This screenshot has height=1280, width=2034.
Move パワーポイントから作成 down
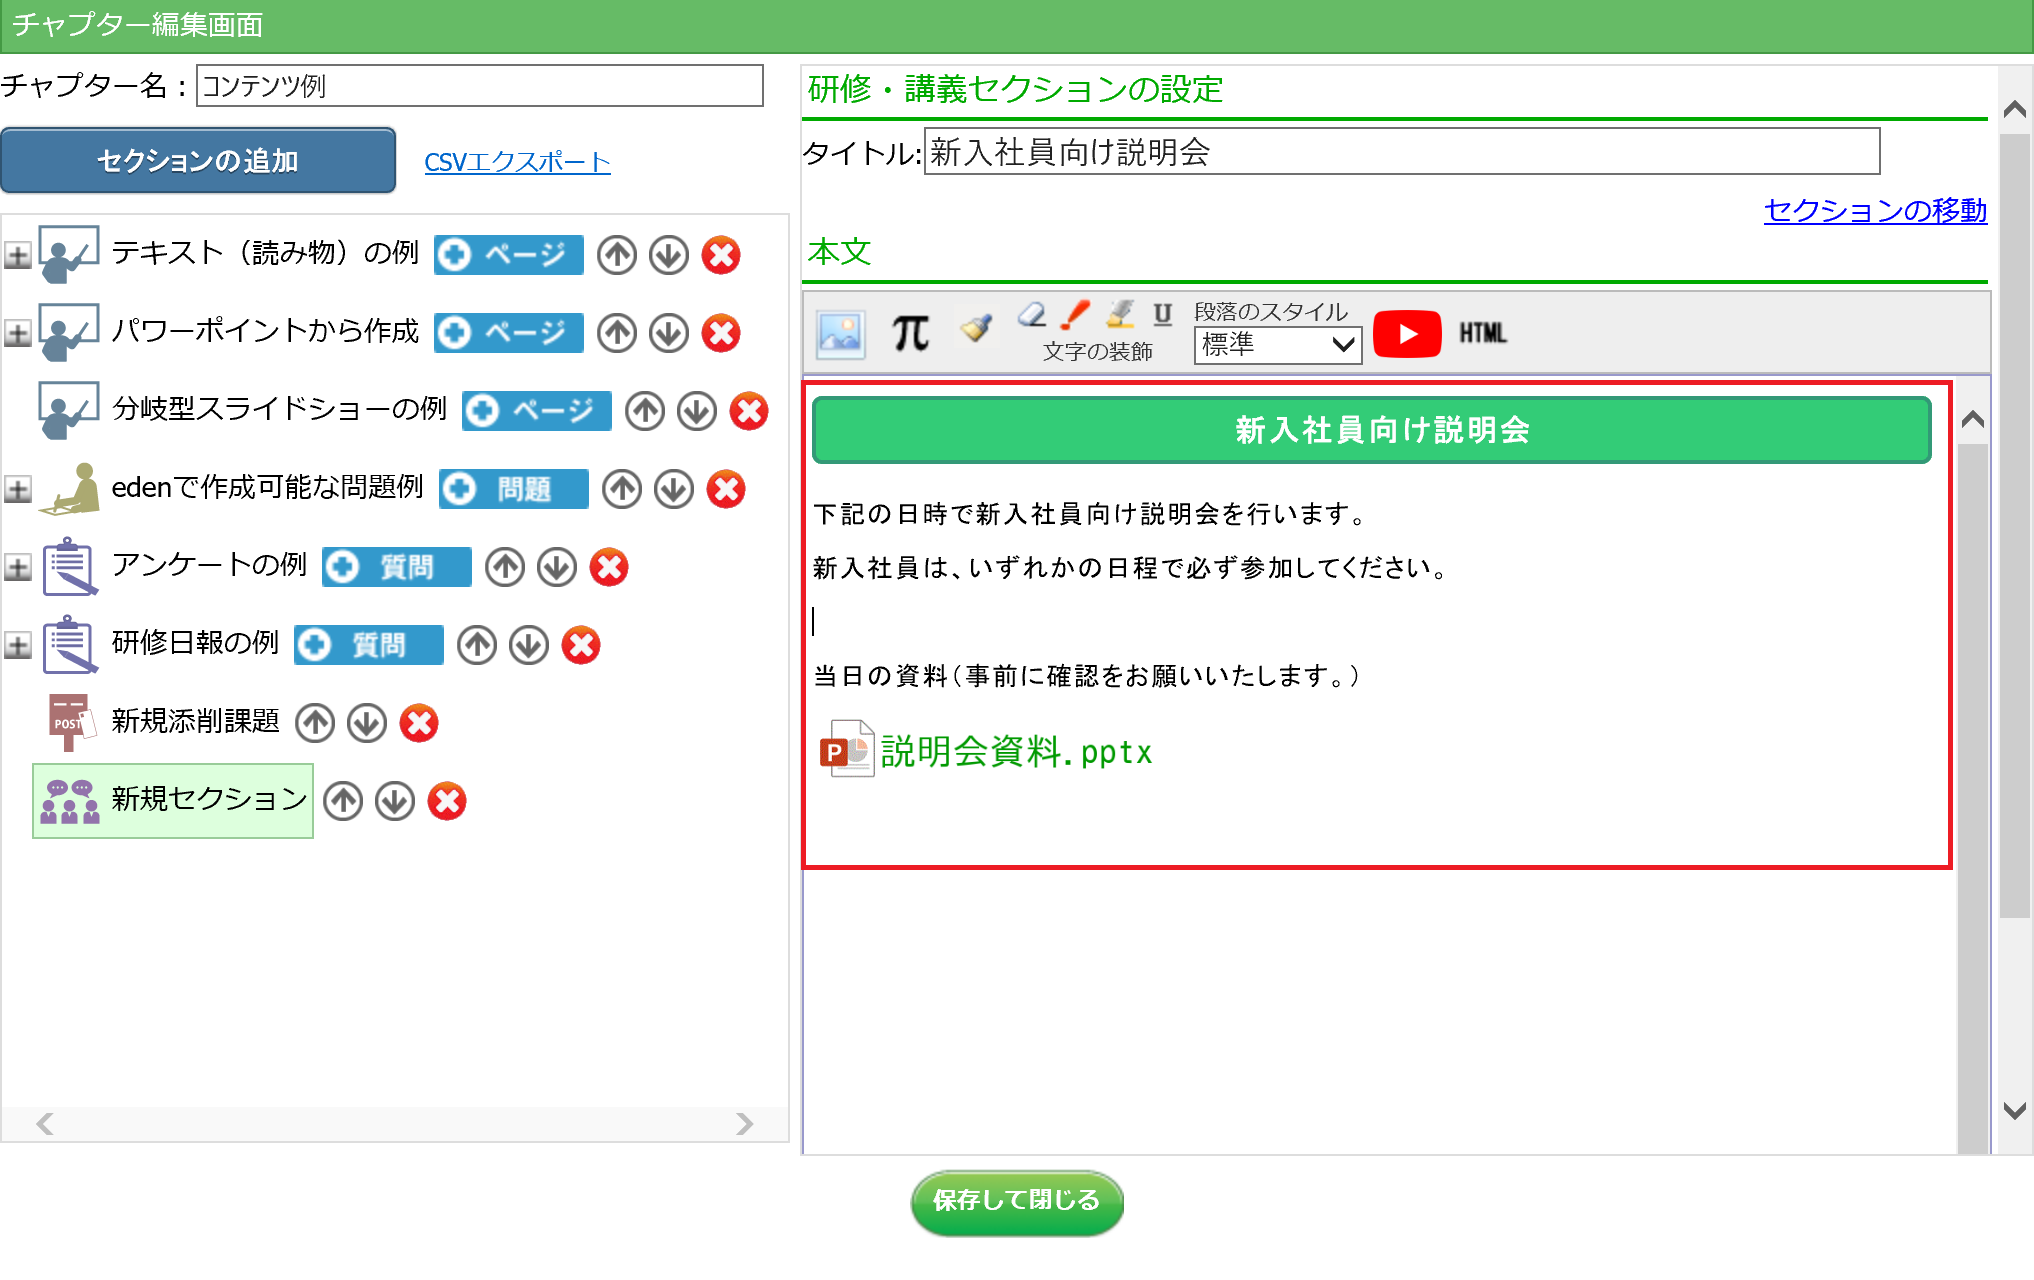pos(669,333)
